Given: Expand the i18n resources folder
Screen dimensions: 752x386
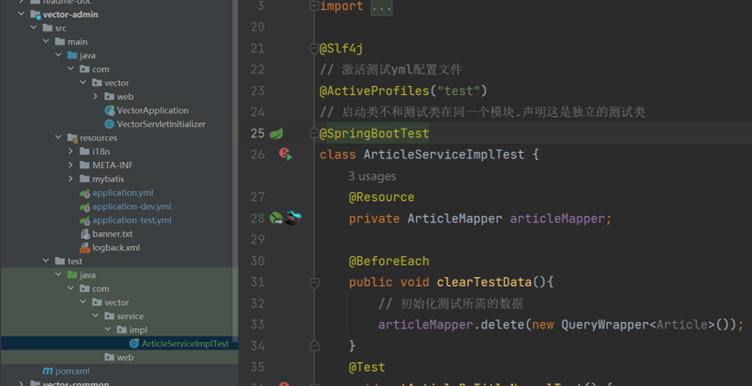Looking at the screenshot, I should pyautogui.click(x=70, y=152).
